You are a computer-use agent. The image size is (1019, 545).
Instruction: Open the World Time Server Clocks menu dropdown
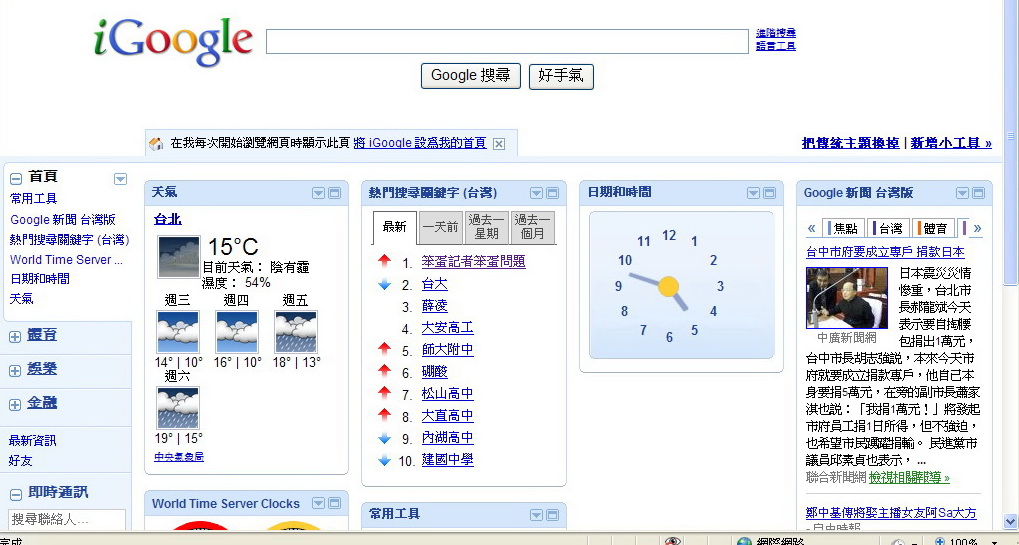point(318,503)
